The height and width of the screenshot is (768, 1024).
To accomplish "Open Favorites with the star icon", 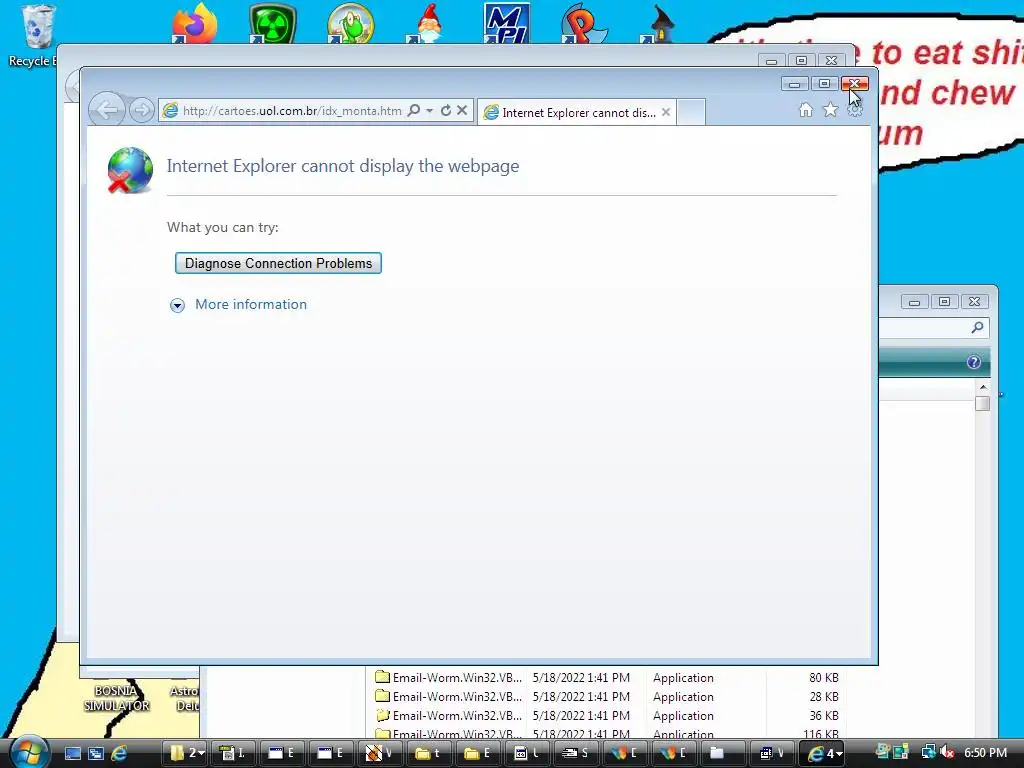I will coord(830,110).
